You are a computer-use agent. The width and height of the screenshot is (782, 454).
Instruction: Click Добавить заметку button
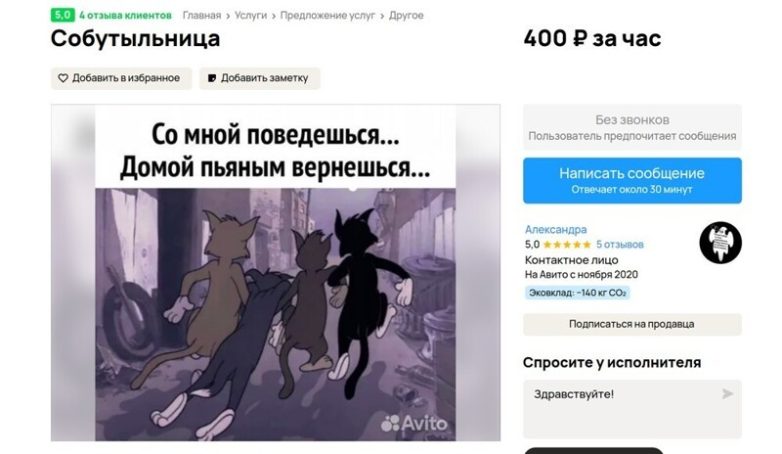click(x=259, y=78)
